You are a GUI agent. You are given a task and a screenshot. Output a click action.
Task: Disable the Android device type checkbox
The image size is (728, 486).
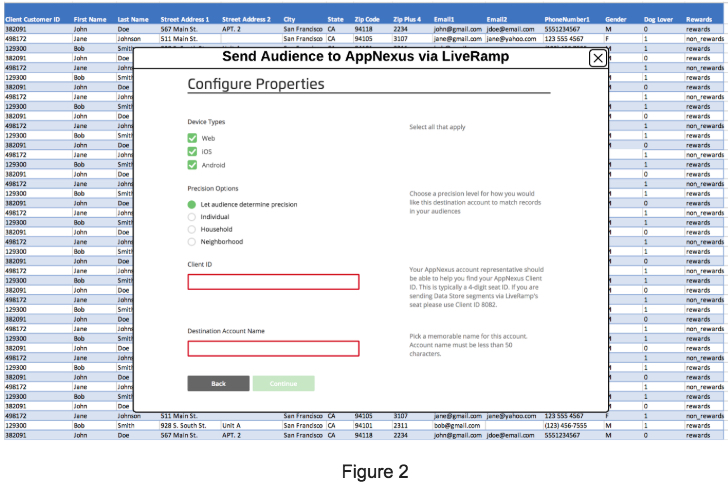coord(192,165)
